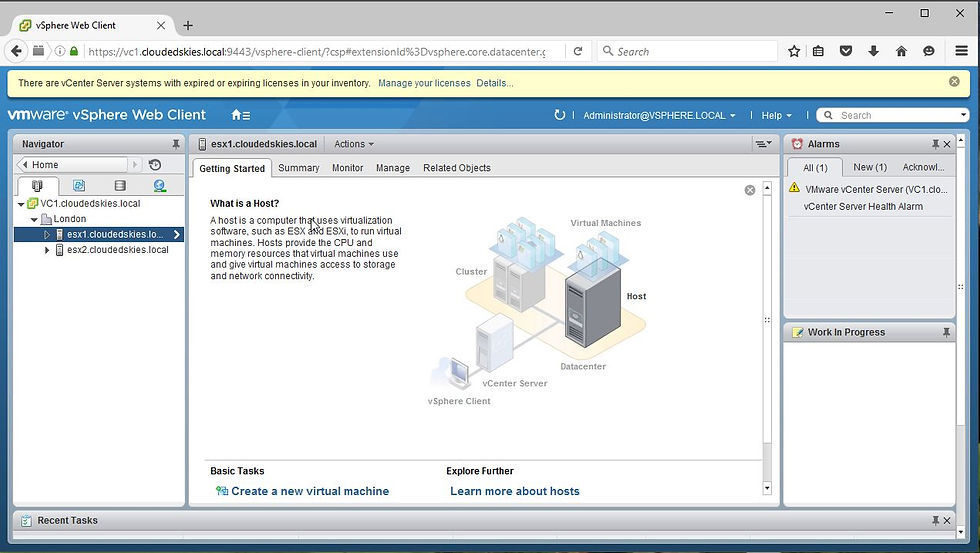Viewport: 980px width, 553px height.
Task: Open the browser downloads arrow
Action: pyautogui.click(x=874, y=51)
